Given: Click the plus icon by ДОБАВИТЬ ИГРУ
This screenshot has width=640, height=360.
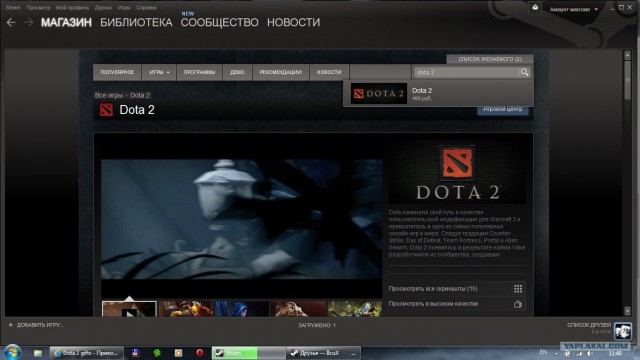Looking at the screenshot, I should tap(11, 325).
